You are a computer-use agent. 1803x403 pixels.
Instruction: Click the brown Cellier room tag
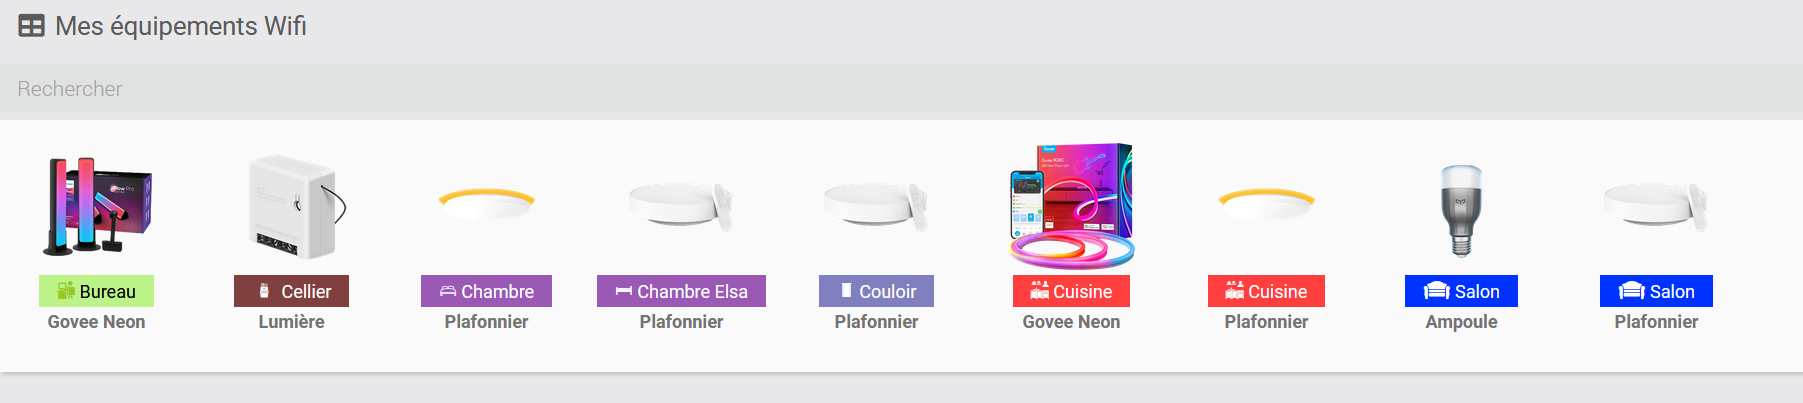pyautogui.click(x=292, y=291)
